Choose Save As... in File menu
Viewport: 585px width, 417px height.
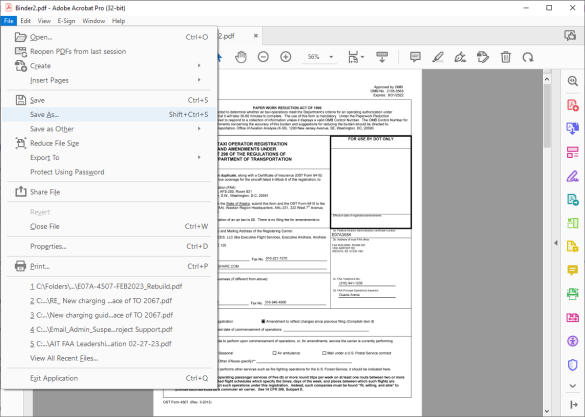click(109, 115)
